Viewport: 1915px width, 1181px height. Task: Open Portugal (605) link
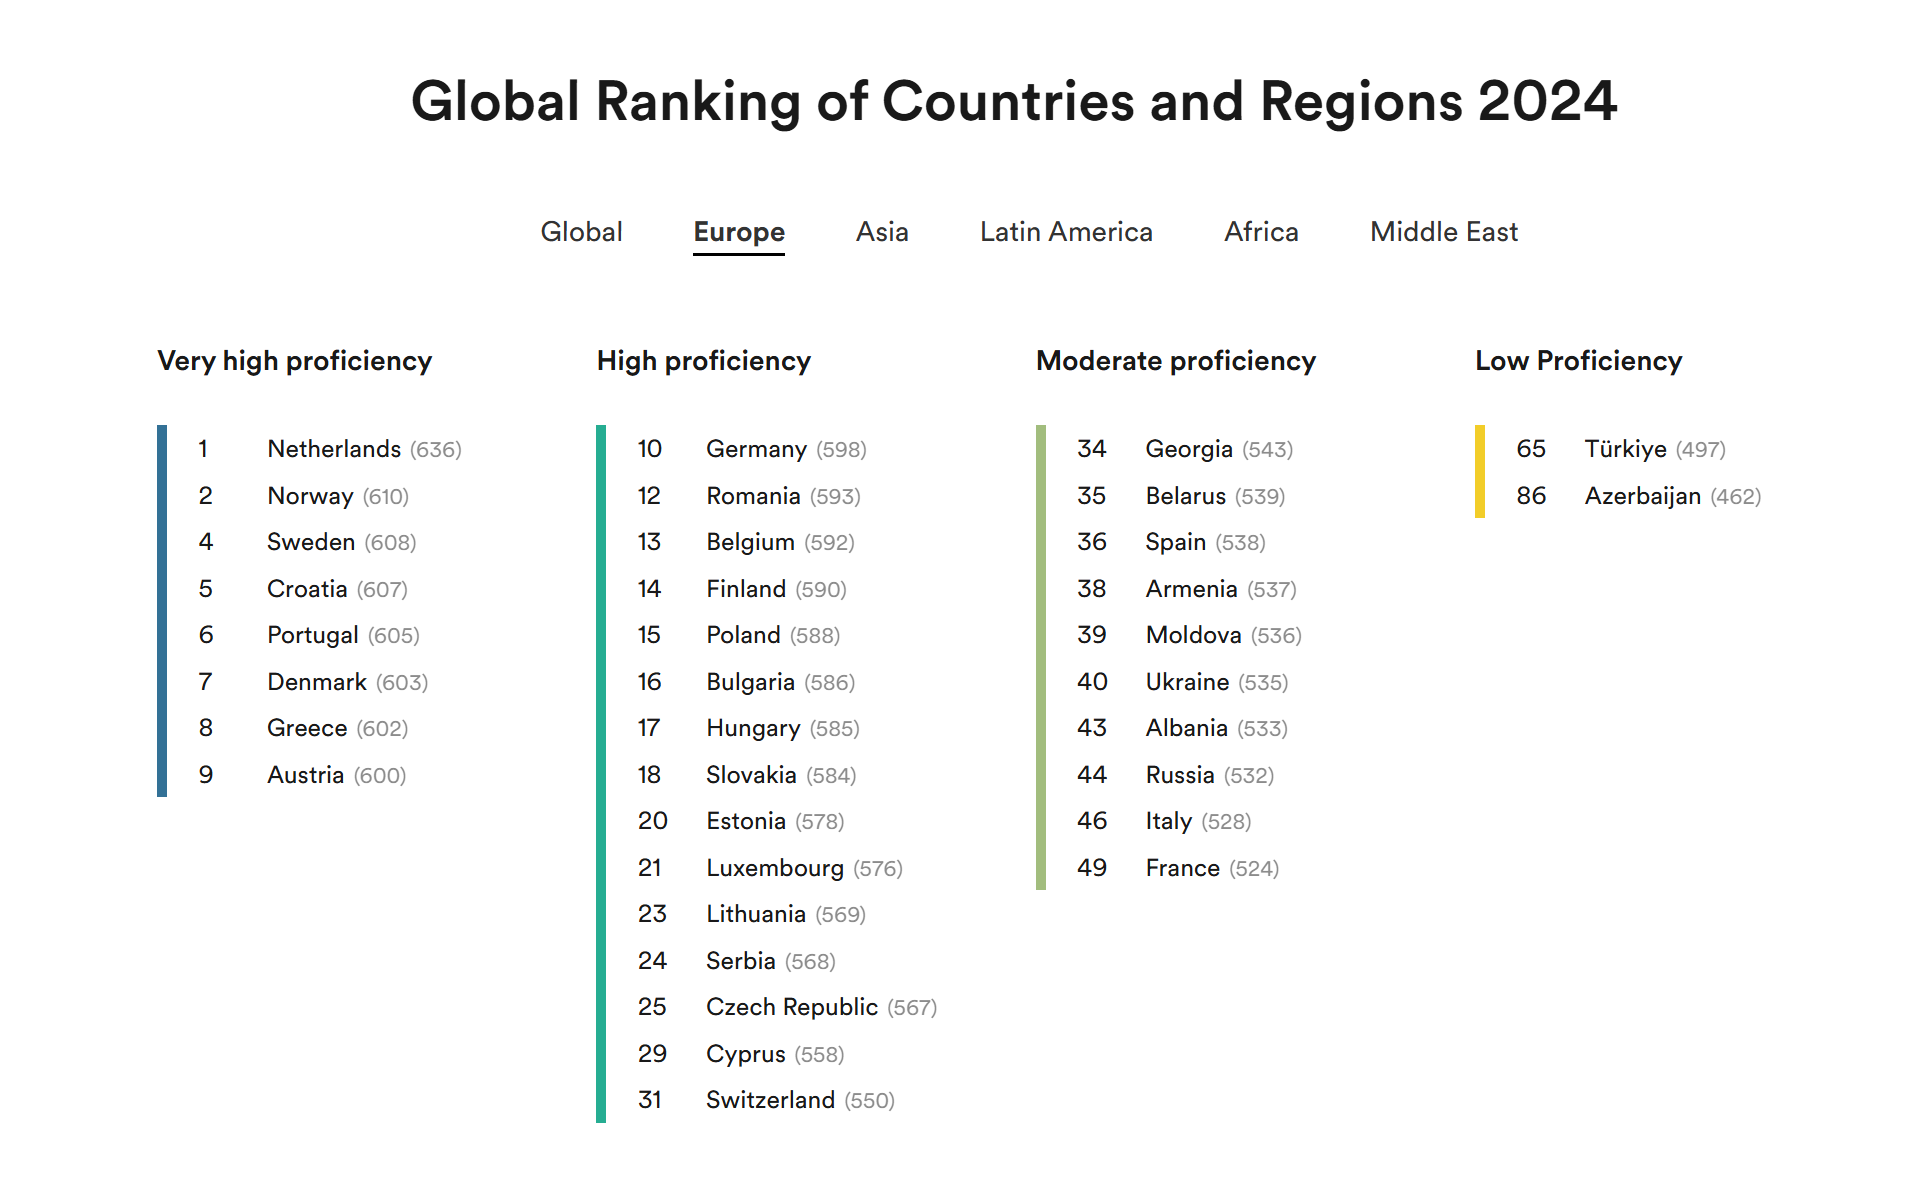343,635
